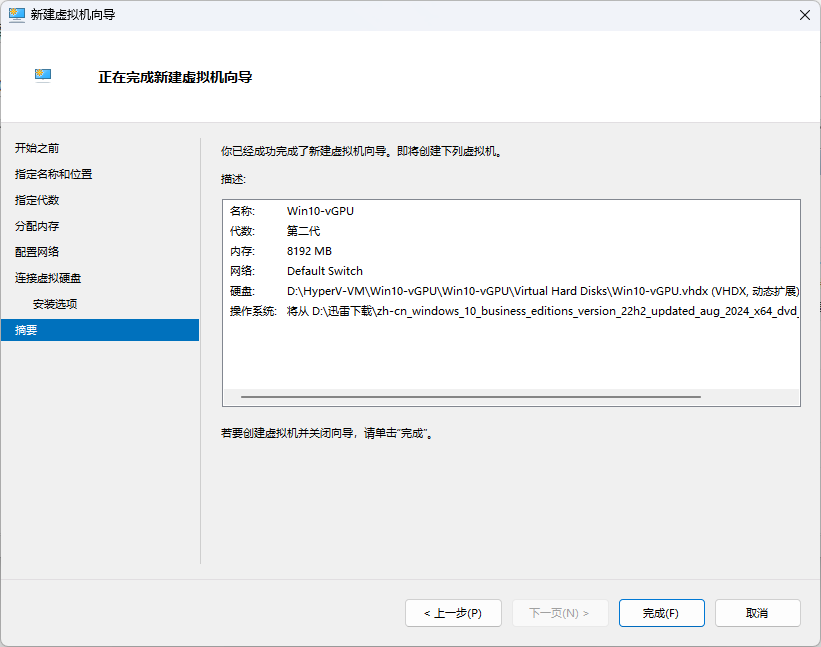Open the 连接虚拟硬盘 step
821x647 pixels.
coord(48,278)
